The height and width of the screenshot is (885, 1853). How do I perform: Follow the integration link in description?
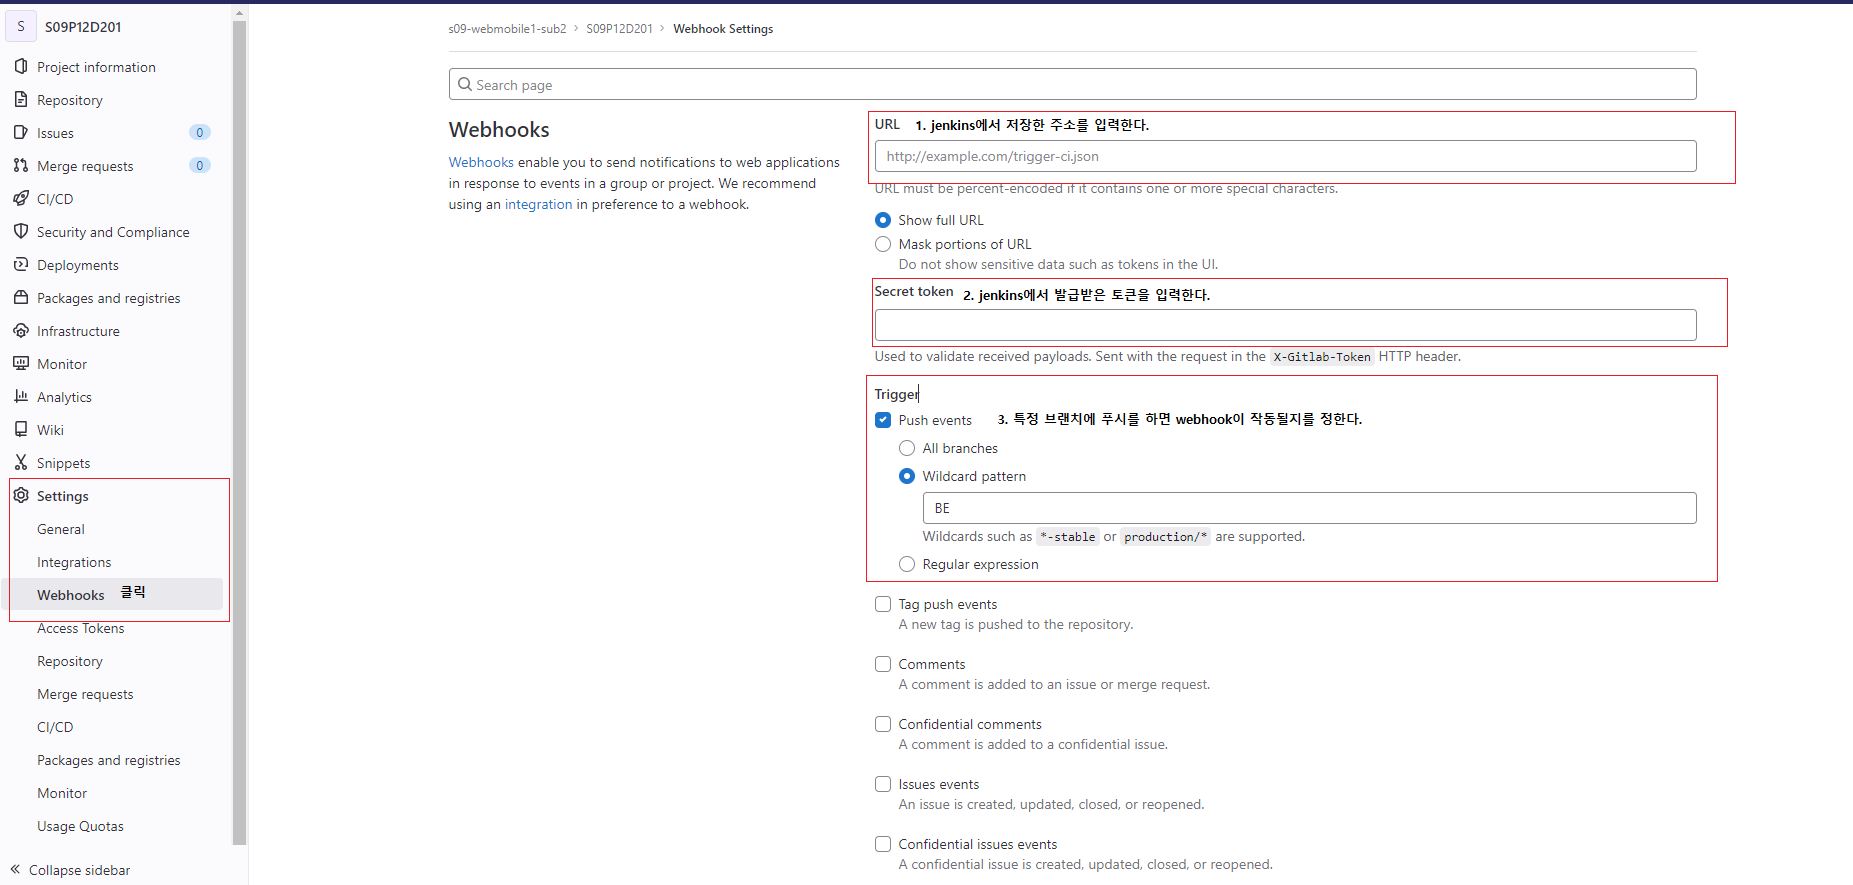click(538, 204)
